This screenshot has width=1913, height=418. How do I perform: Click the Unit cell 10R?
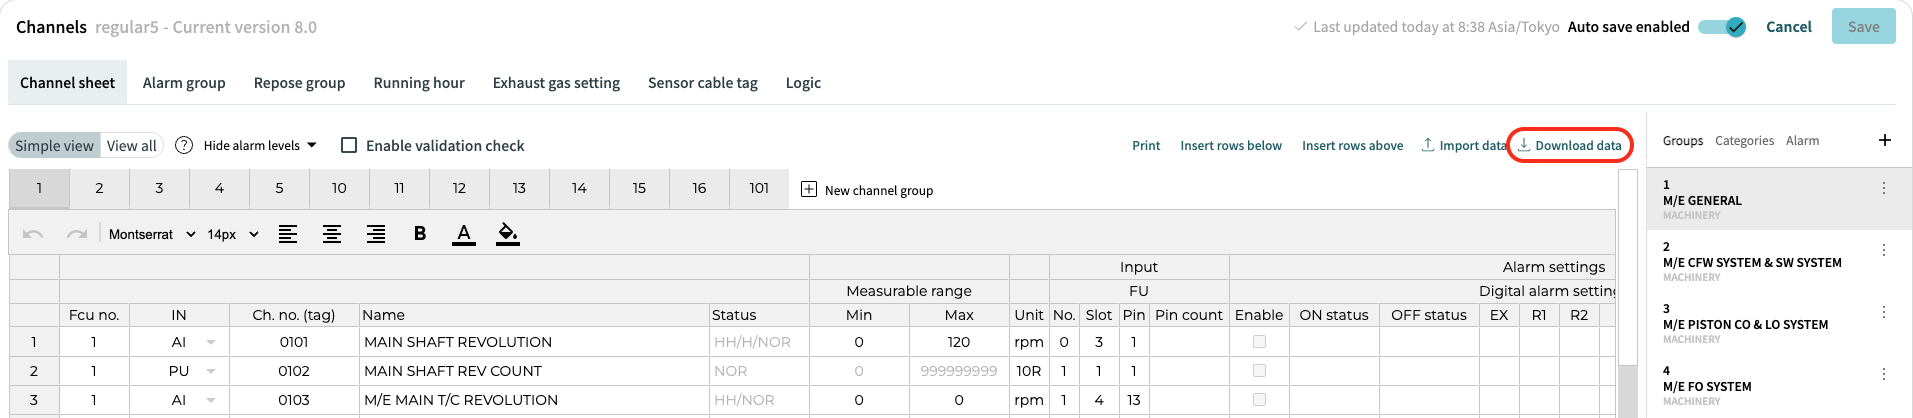pyautogui.click(x=1029, y=371)
